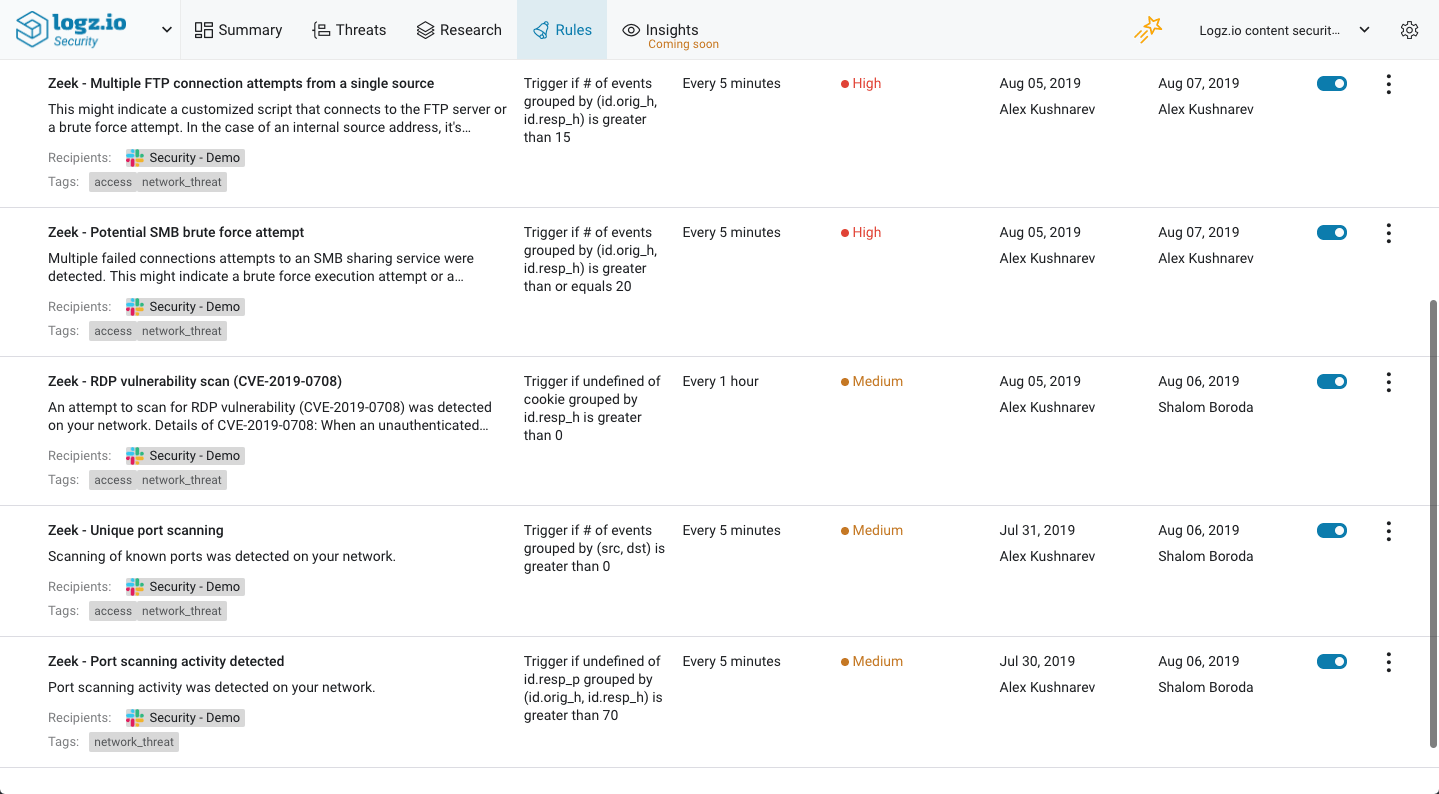Toggle off Potential SMB brute force rule
The width and height of the screenshot is (1439, 794).
click(x=1332, y=233)
